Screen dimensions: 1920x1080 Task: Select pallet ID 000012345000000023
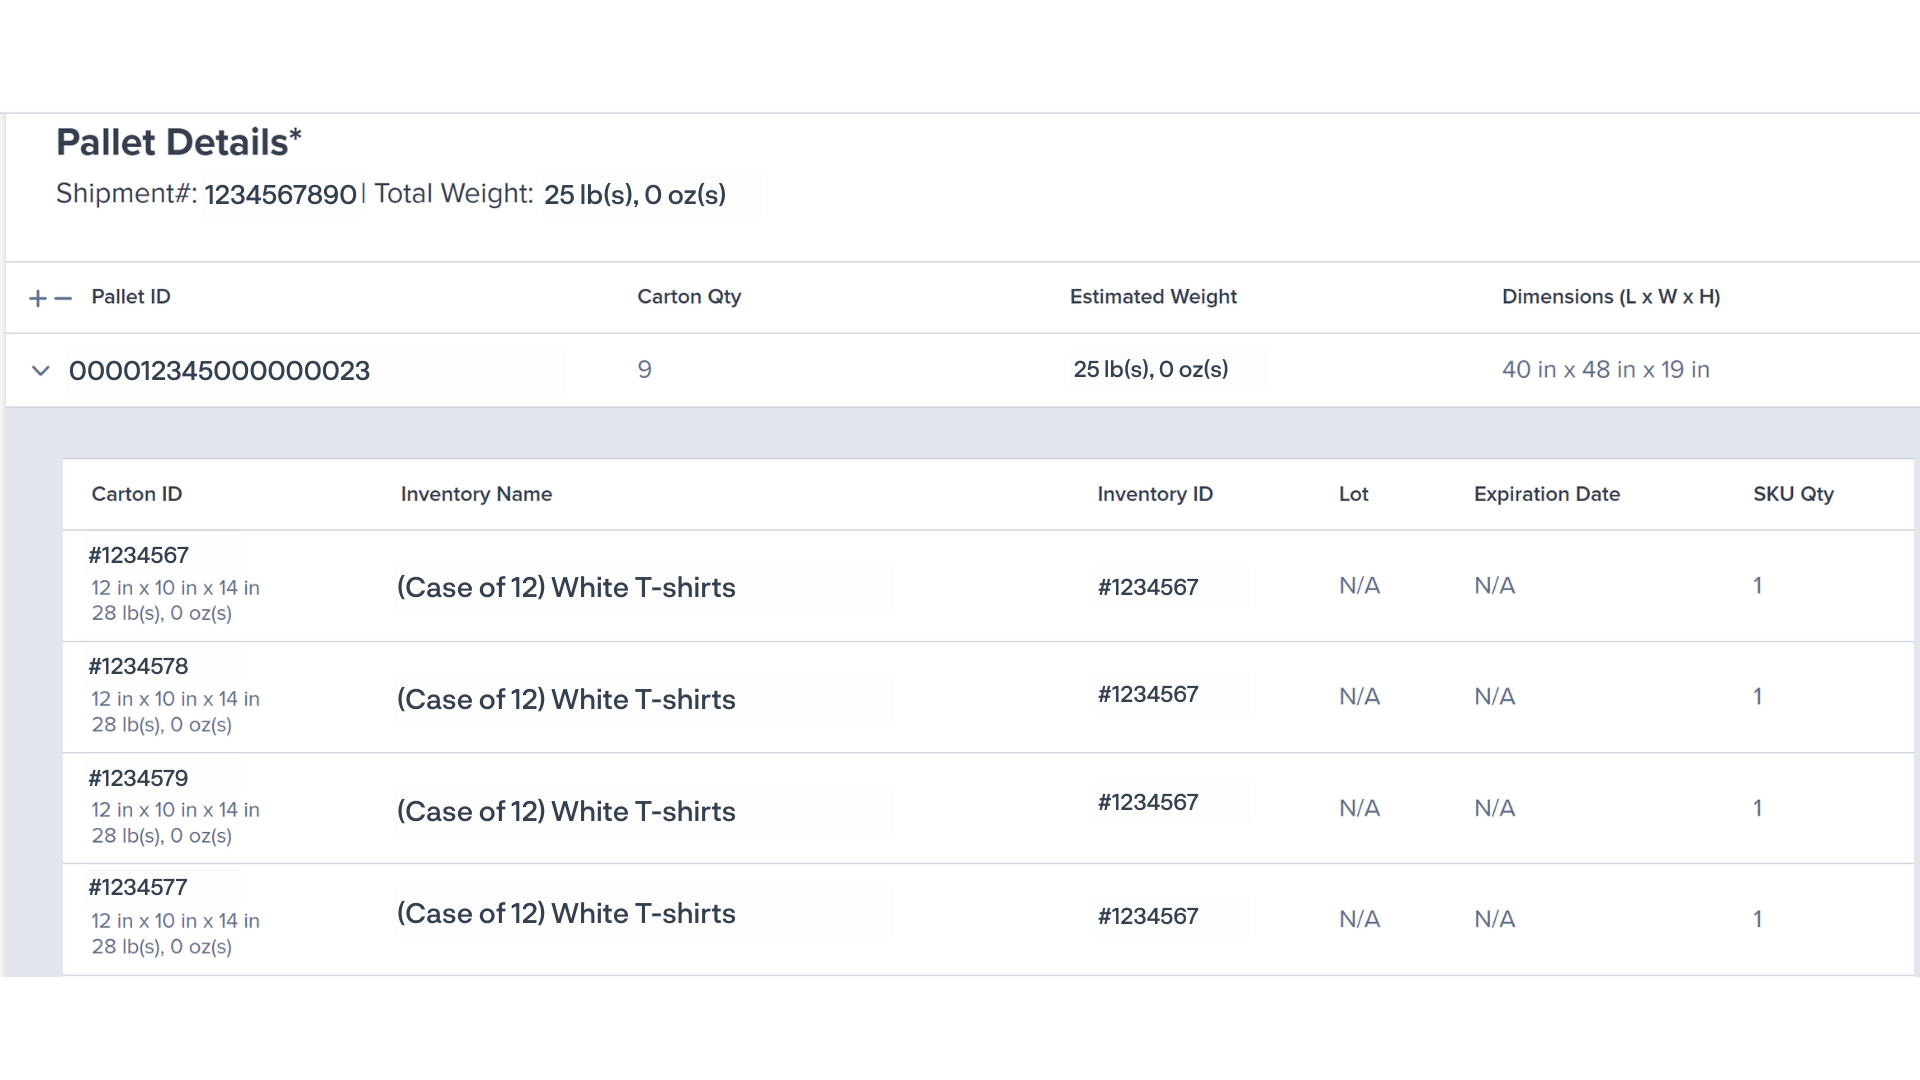(x=219, y=371)
